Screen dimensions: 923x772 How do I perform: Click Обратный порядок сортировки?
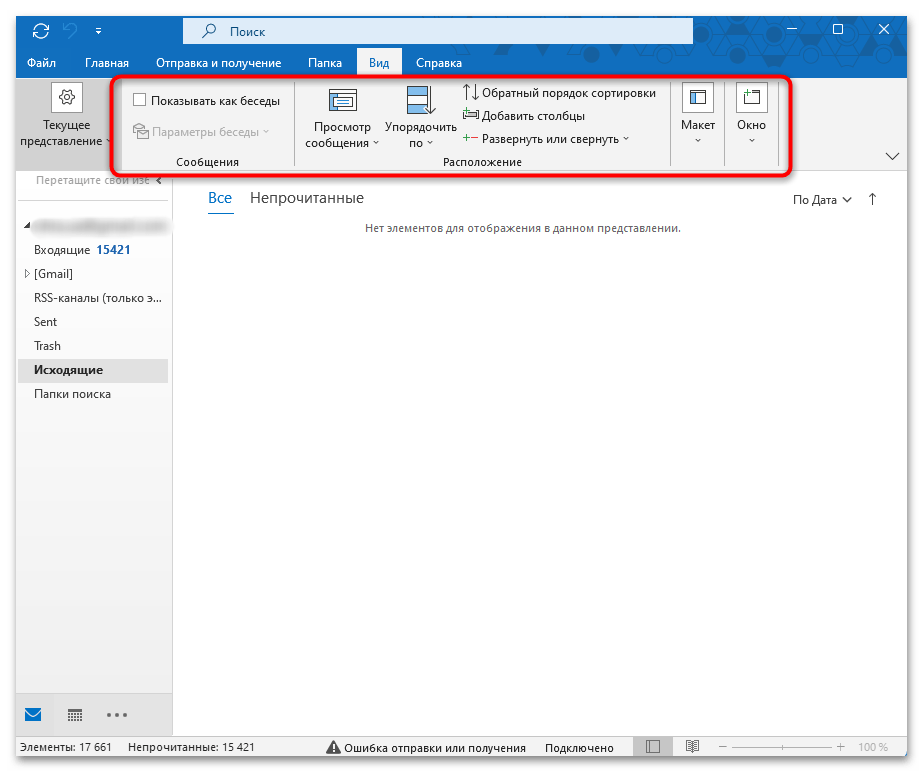coord(559,93)
